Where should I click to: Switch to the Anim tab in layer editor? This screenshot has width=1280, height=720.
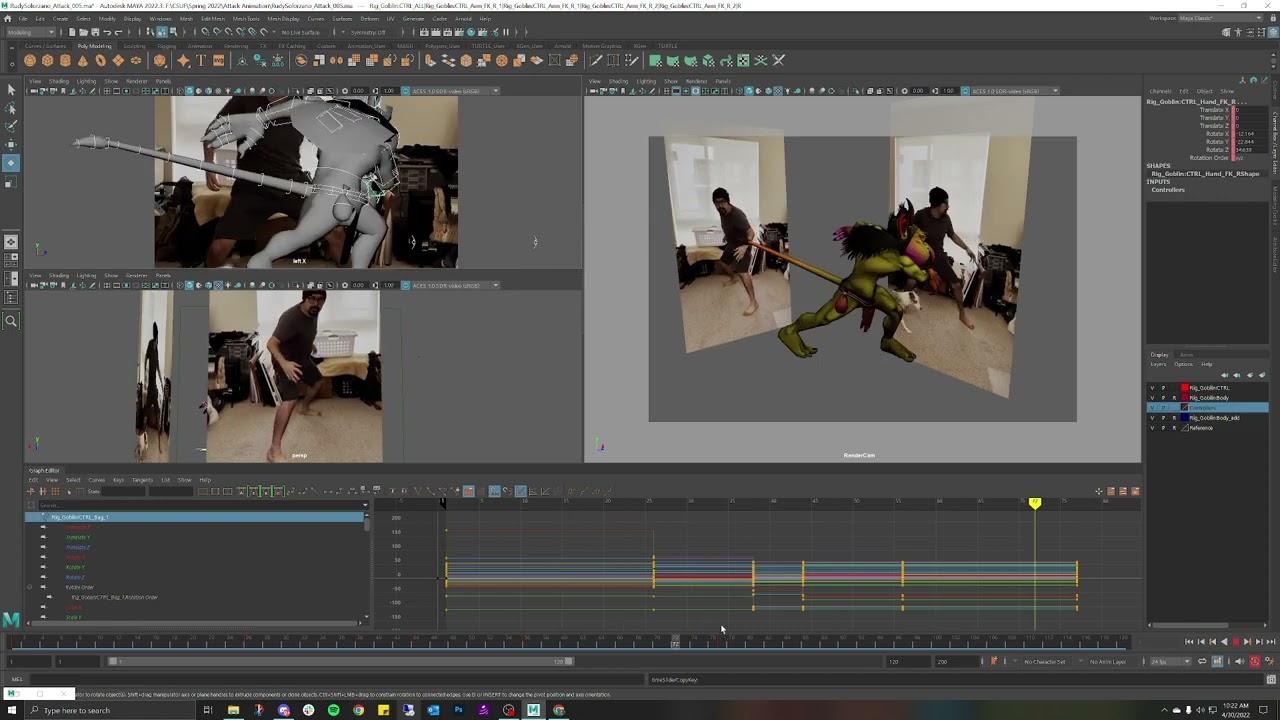pyautogui.click(x=1186, y=355)
